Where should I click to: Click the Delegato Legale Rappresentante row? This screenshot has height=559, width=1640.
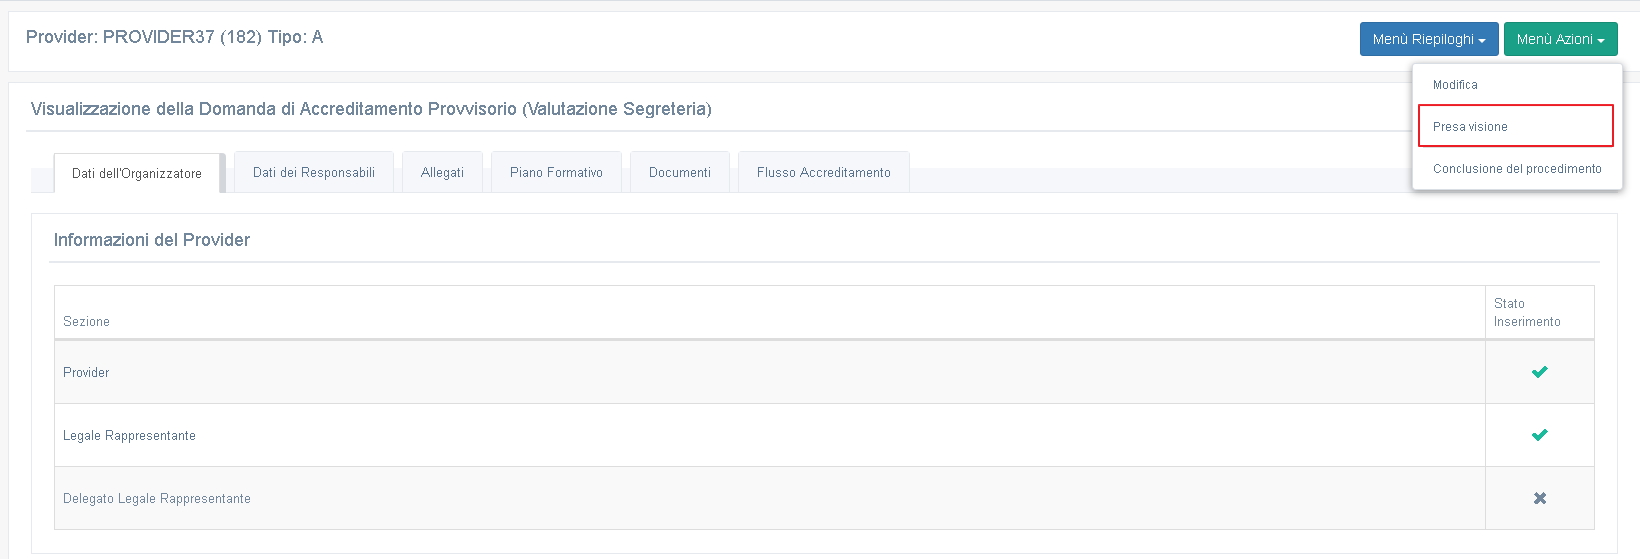click(824, 498)
